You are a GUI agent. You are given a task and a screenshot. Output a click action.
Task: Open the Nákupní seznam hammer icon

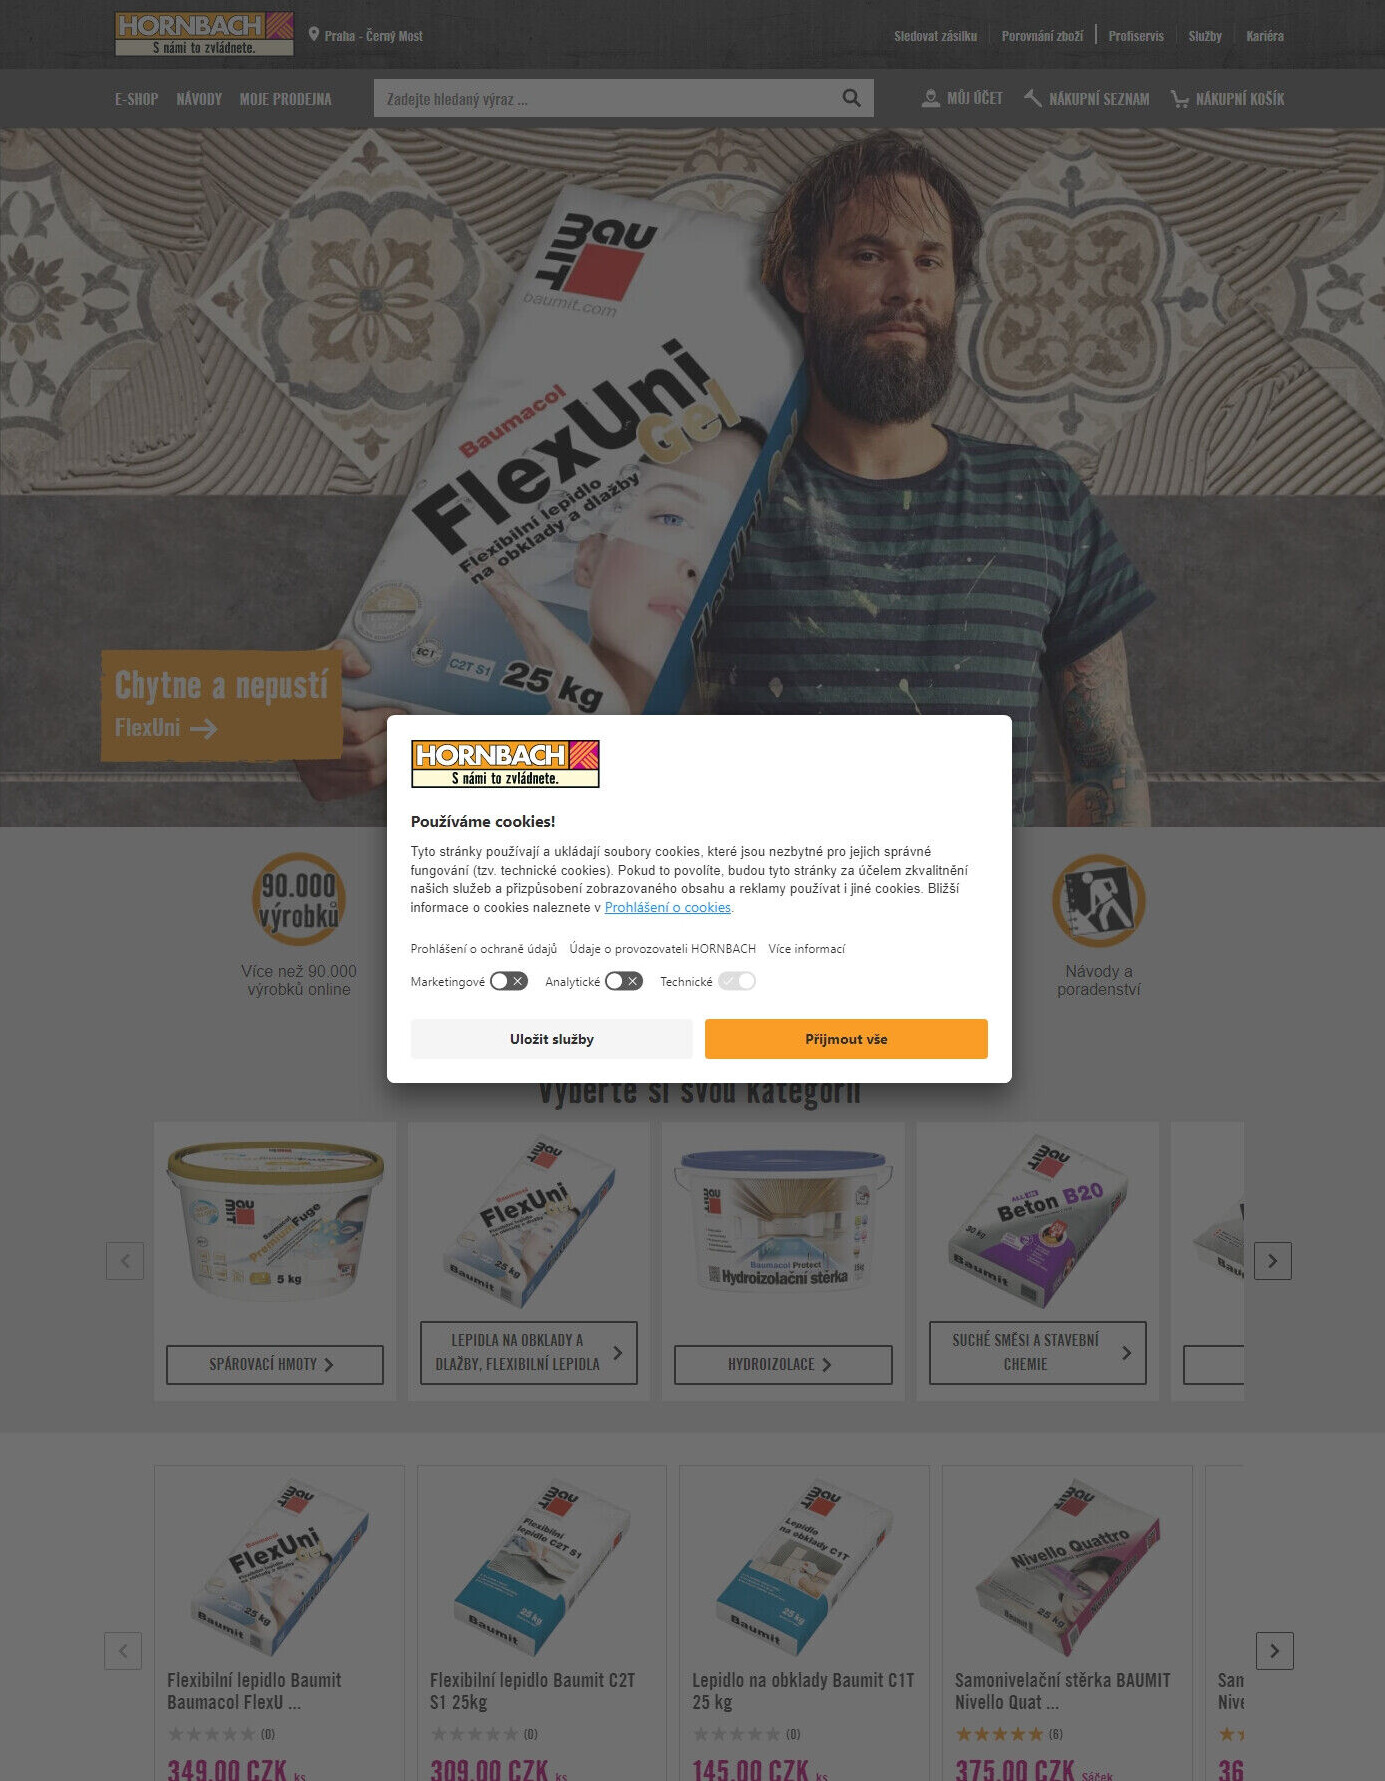point(1033,98)
